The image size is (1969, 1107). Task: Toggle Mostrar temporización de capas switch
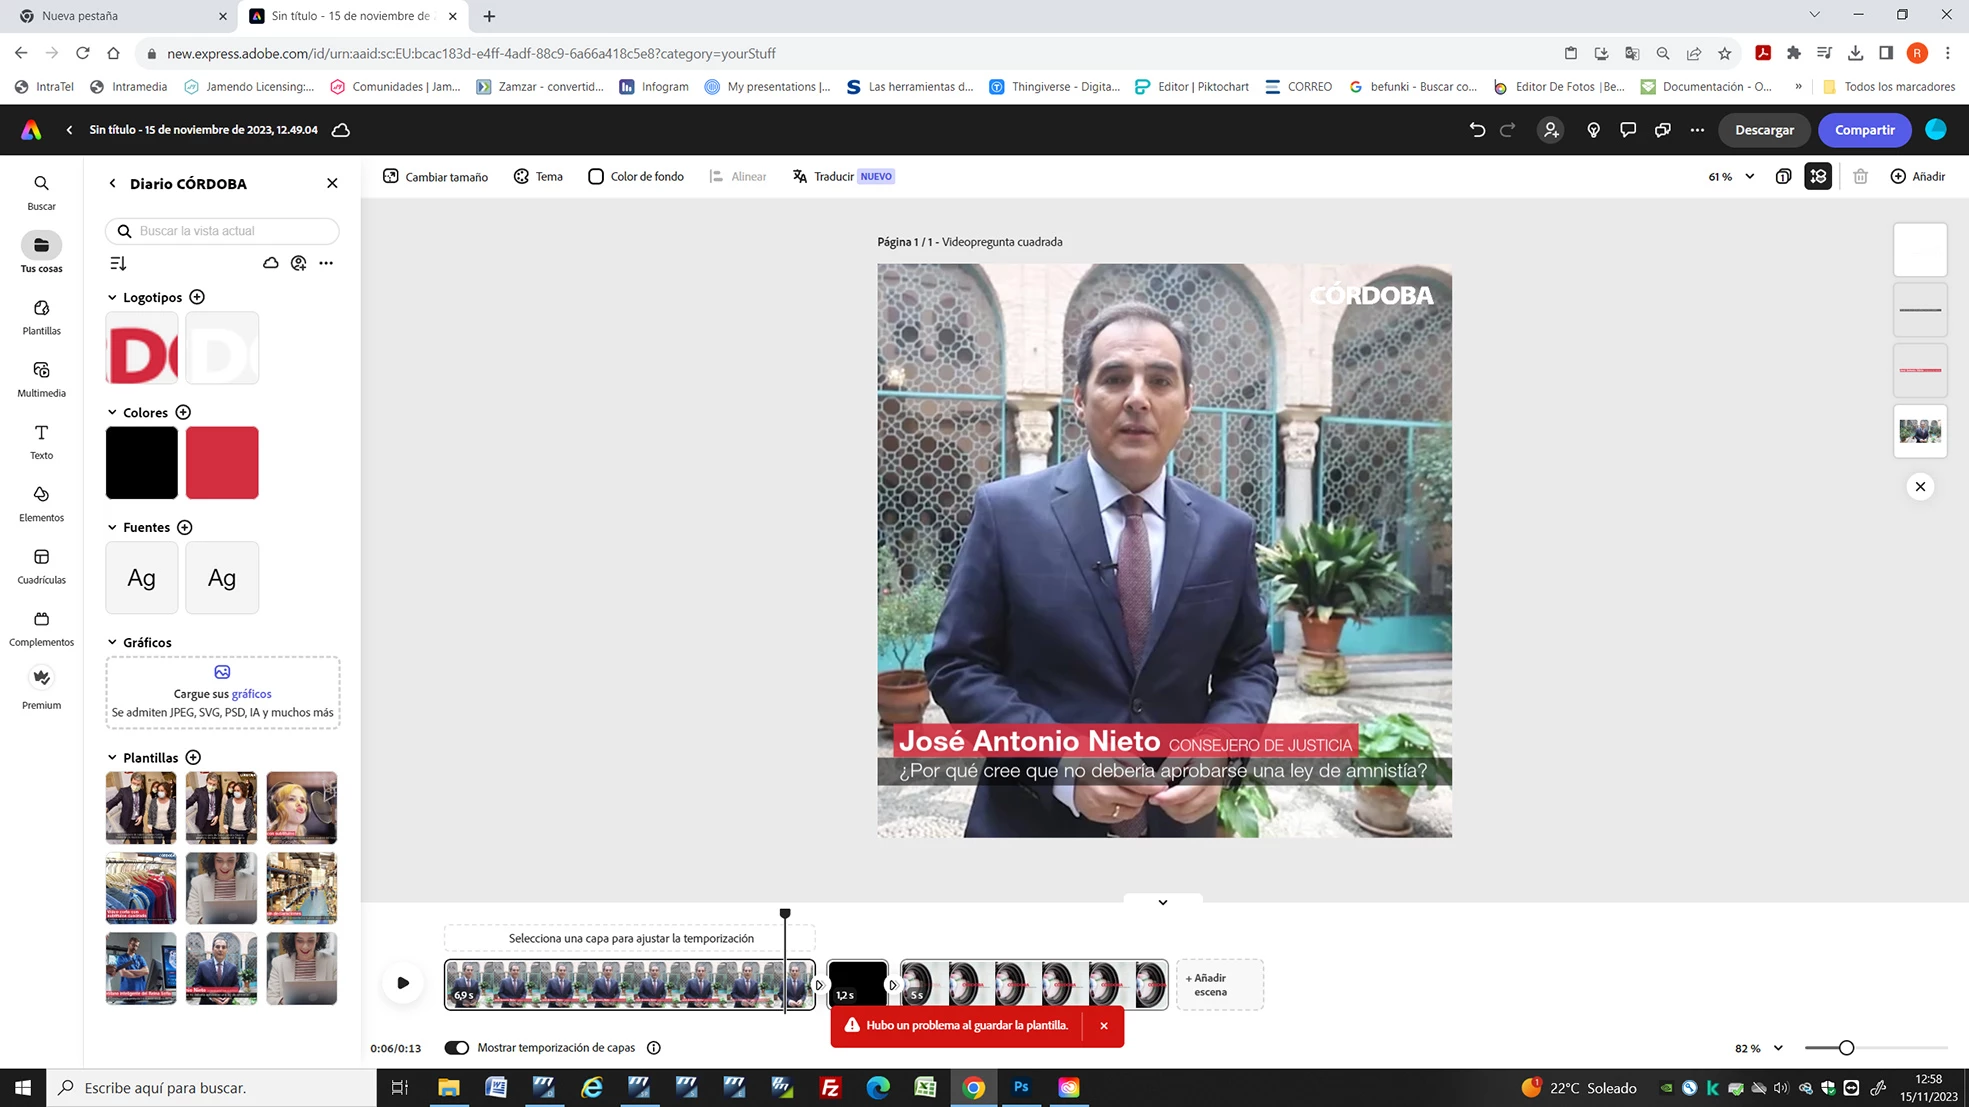point(457,1047)
